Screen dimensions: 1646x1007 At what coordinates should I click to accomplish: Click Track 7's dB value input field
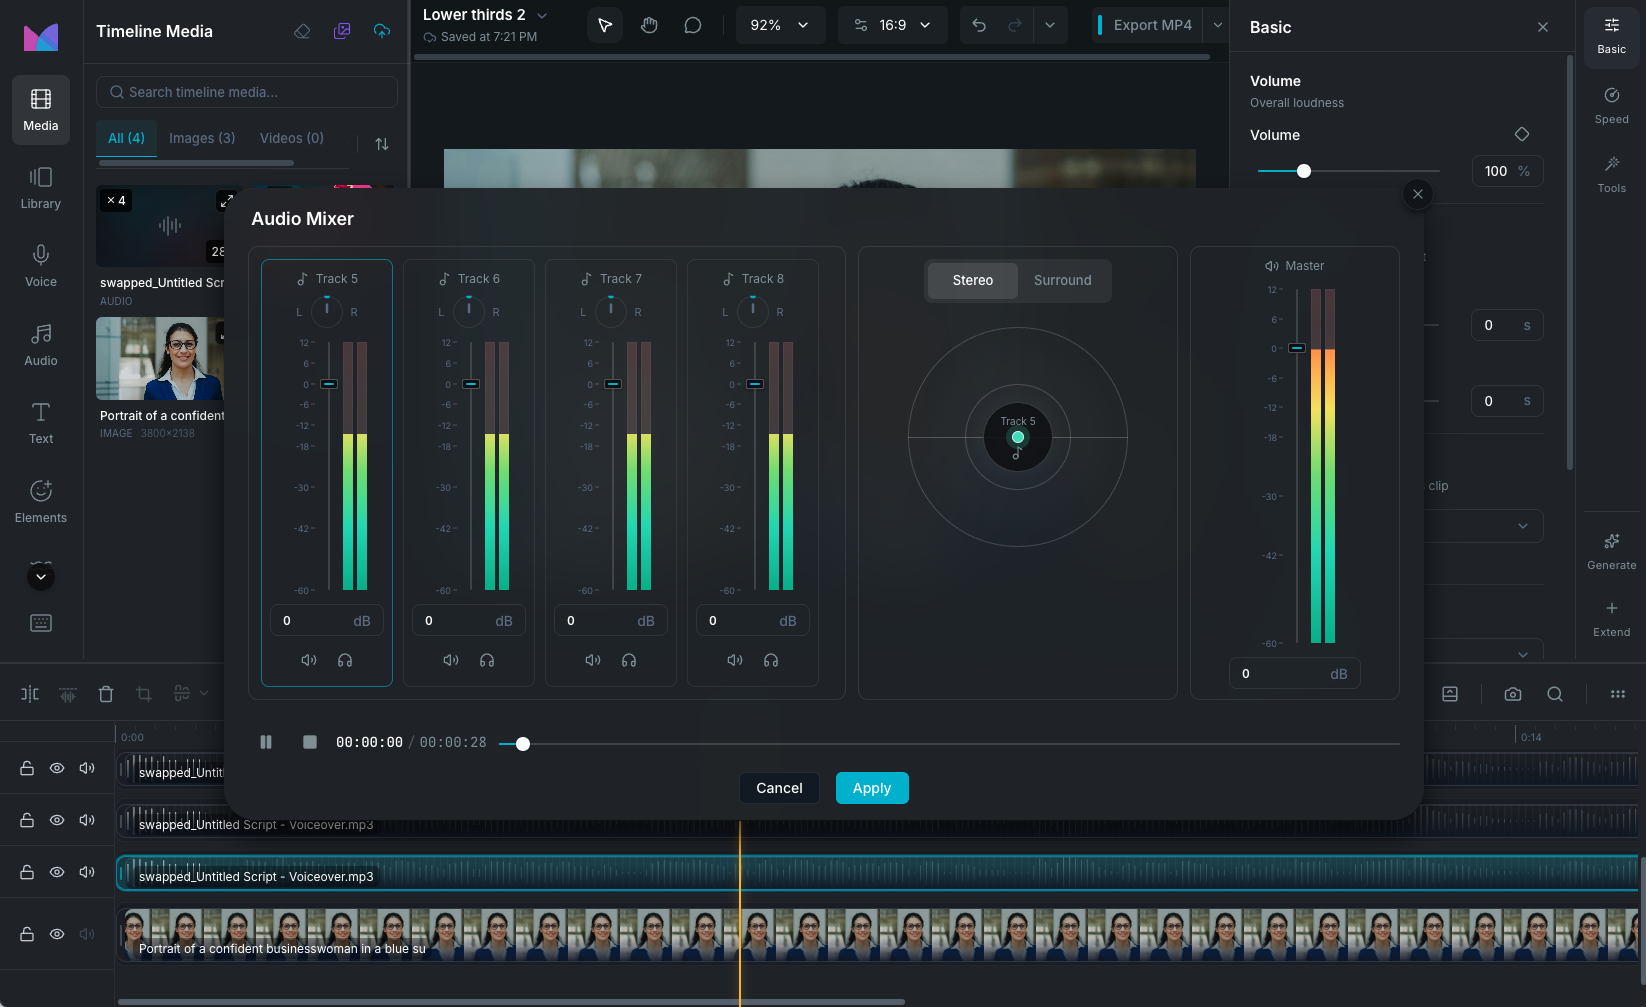pyautogui.click(x=611, y=620)
